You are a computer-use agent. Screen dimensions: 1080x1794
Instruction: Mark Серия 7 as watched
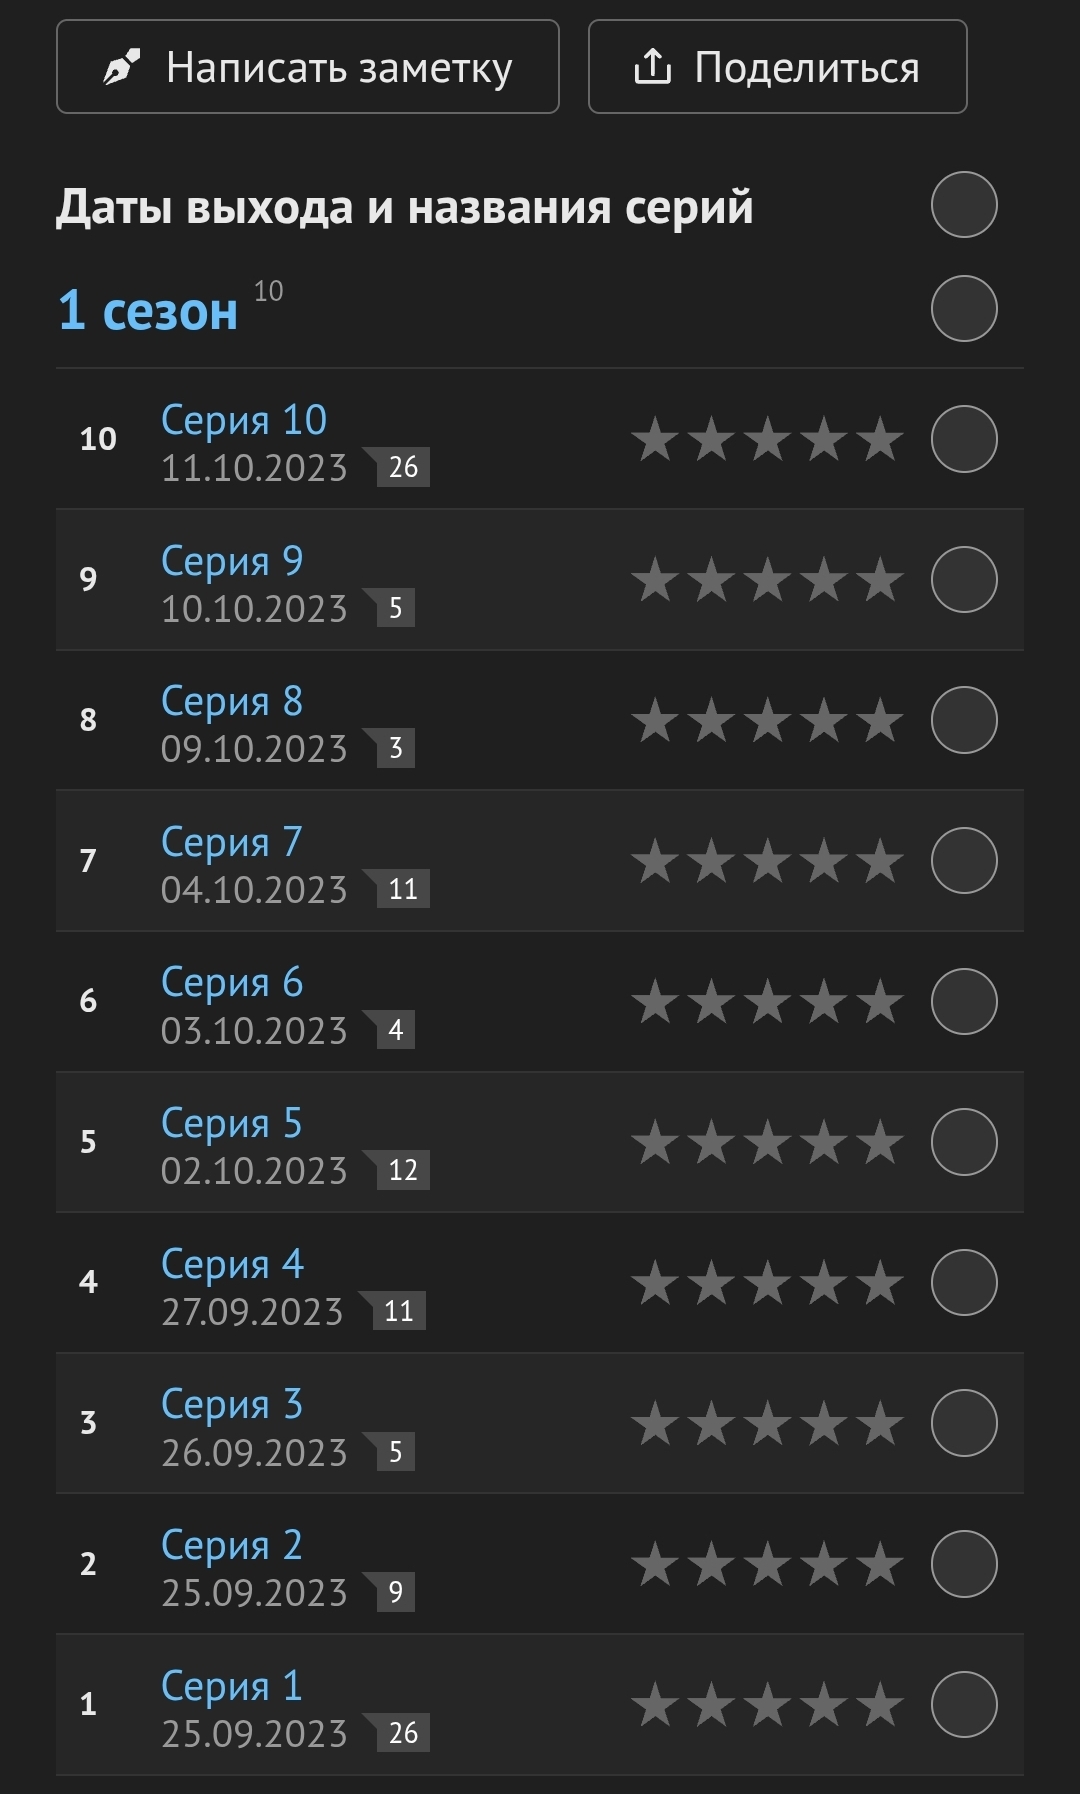pos(964,860)
